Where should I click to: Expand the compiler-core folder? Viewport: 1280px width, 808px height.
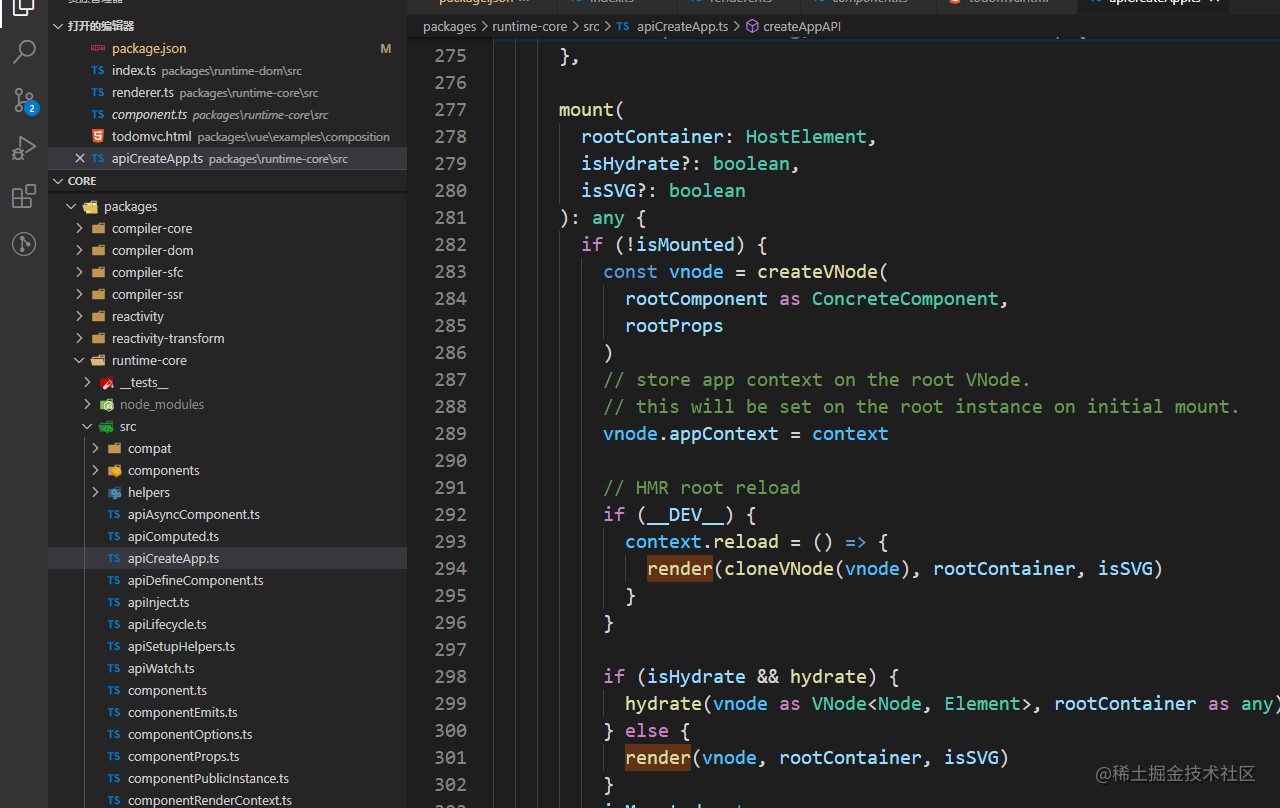coord(79,228)
